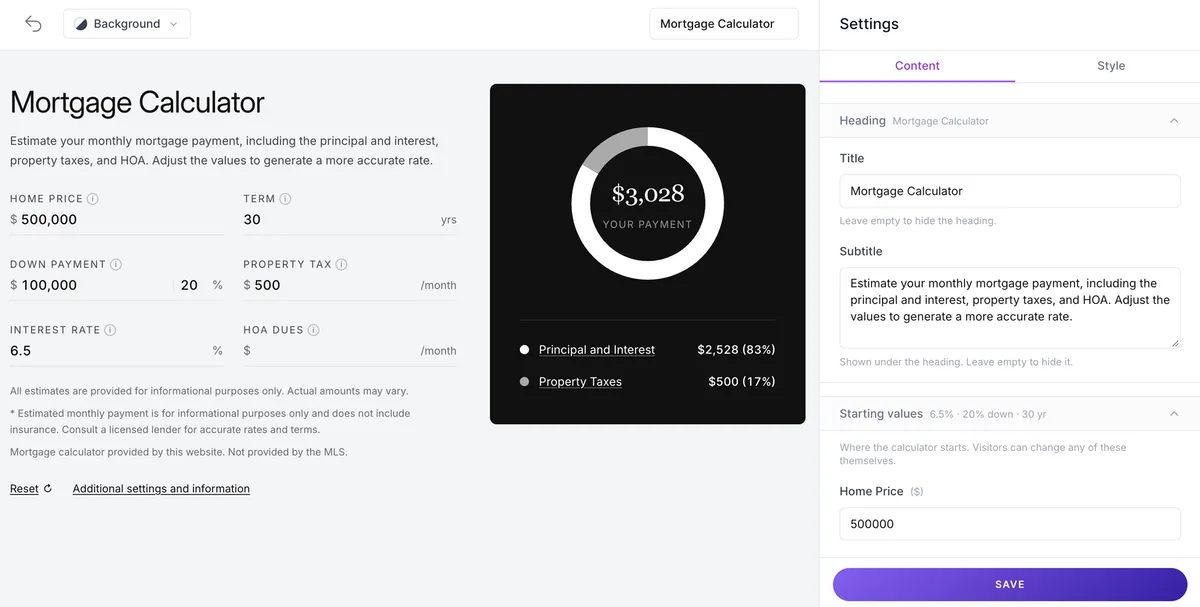
Task: Click the Reset circular arrow icon
Action: (48, 489)
